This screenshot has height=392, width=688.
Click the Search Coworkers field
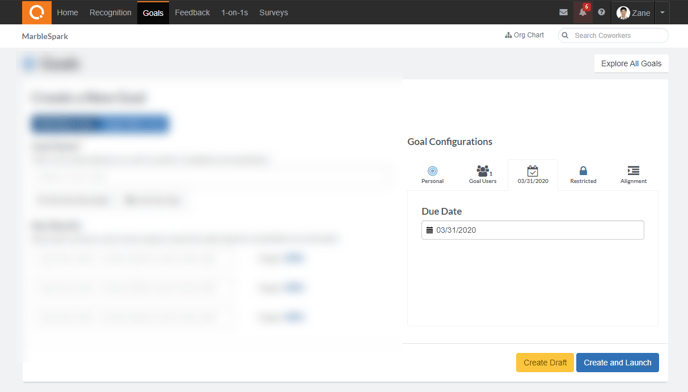(613, 36)
